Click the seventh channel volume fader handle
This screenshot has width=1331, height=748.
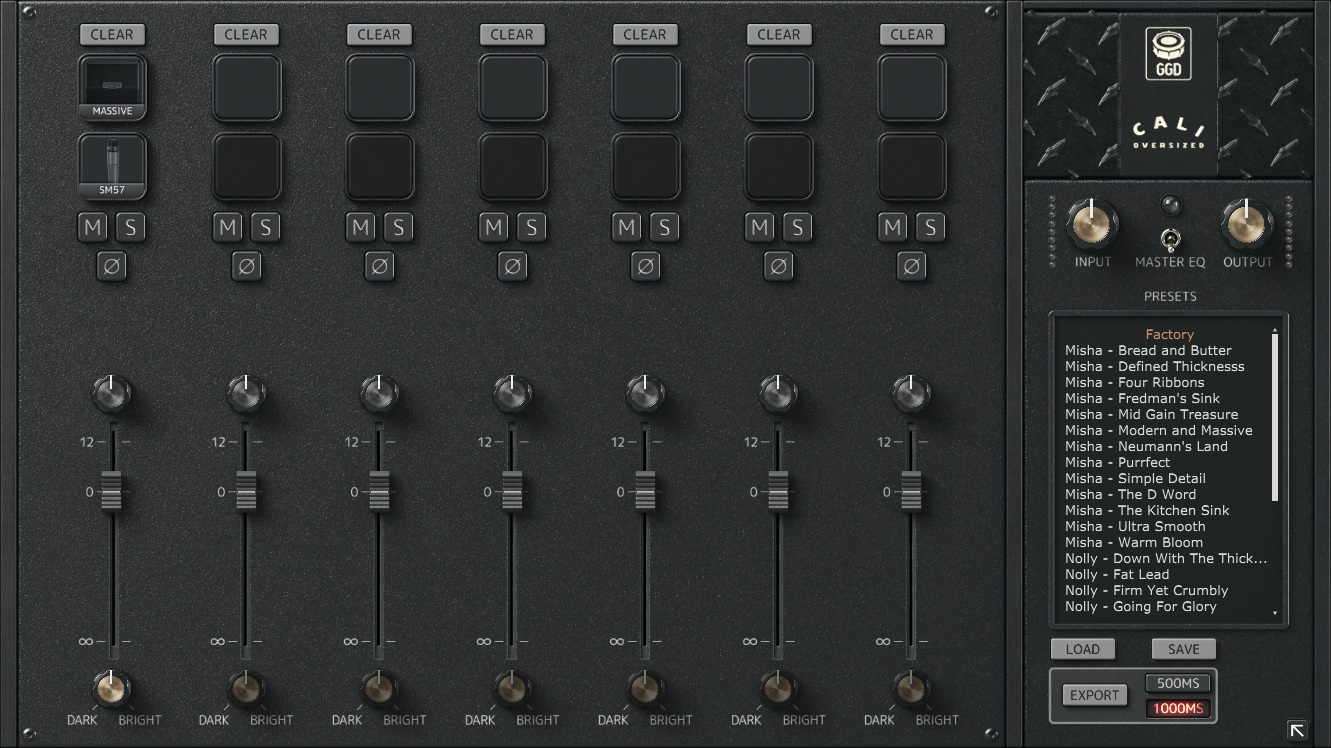(911, 490)
